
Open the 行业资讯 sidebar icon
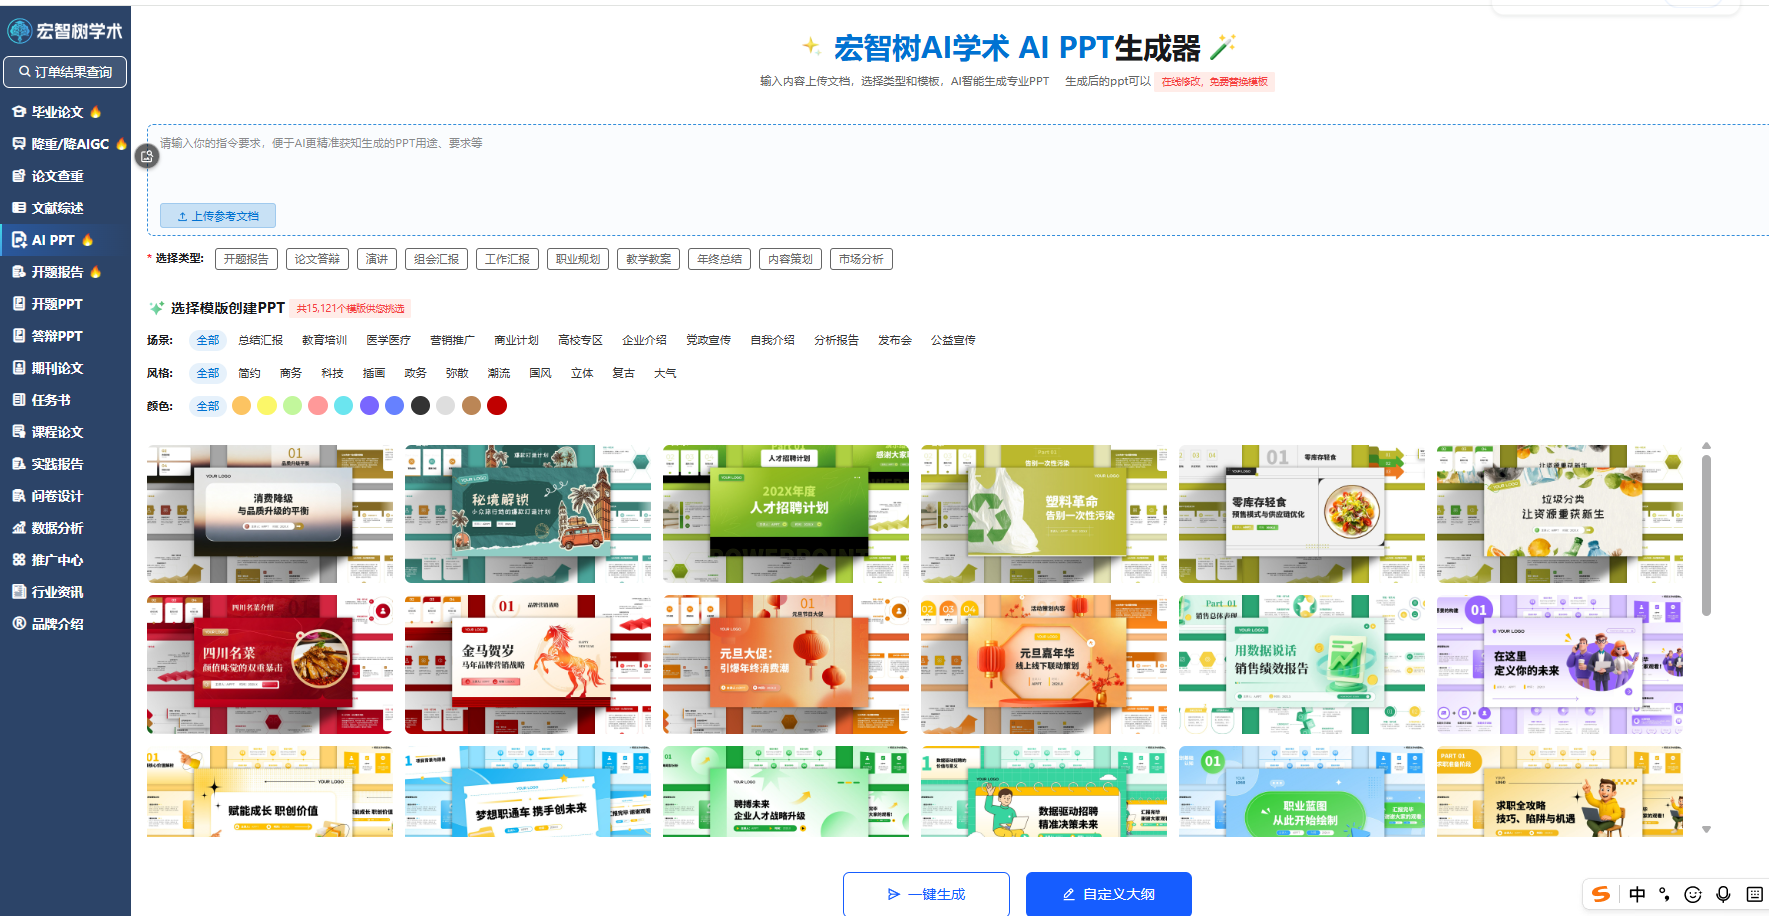click(x=19, y=592)
